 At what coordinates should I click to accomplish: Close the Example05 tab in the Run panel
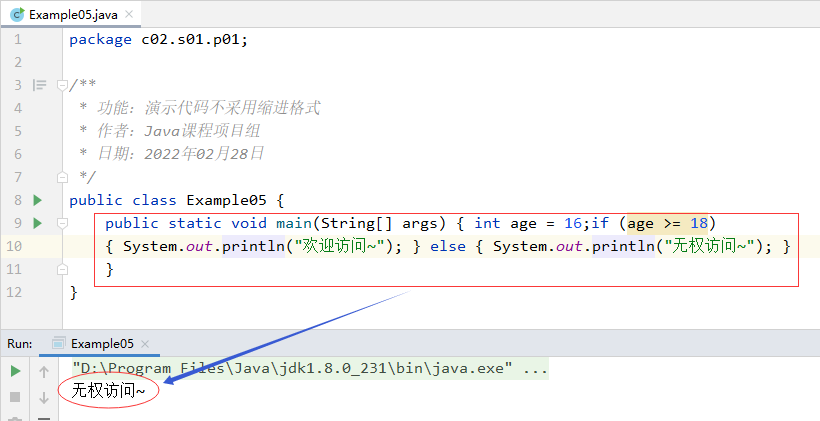click(145, 344)
